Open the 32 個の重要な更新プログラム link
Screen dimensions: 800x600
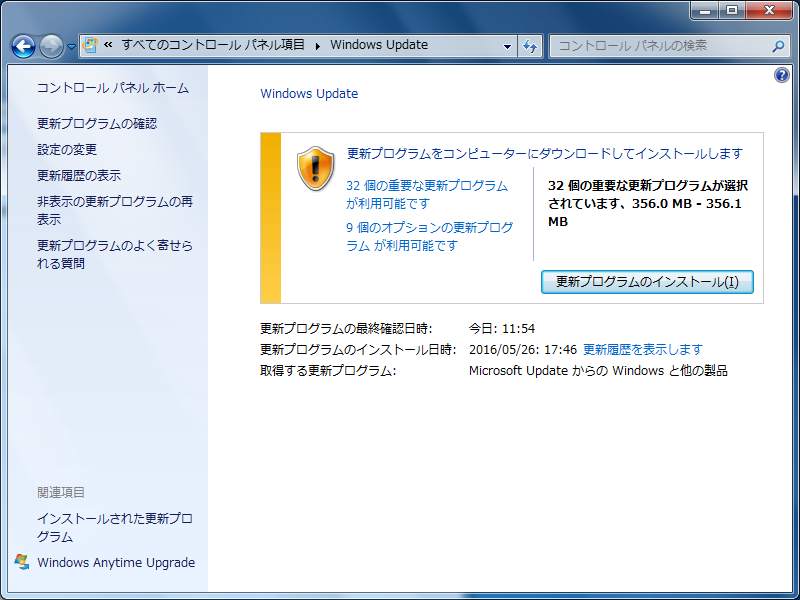click(x=427, y=194)
